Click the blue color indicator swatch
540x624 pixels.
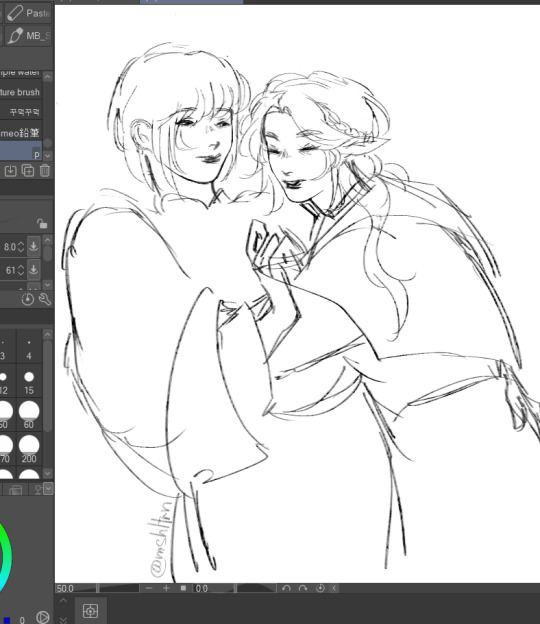(7, 620)
